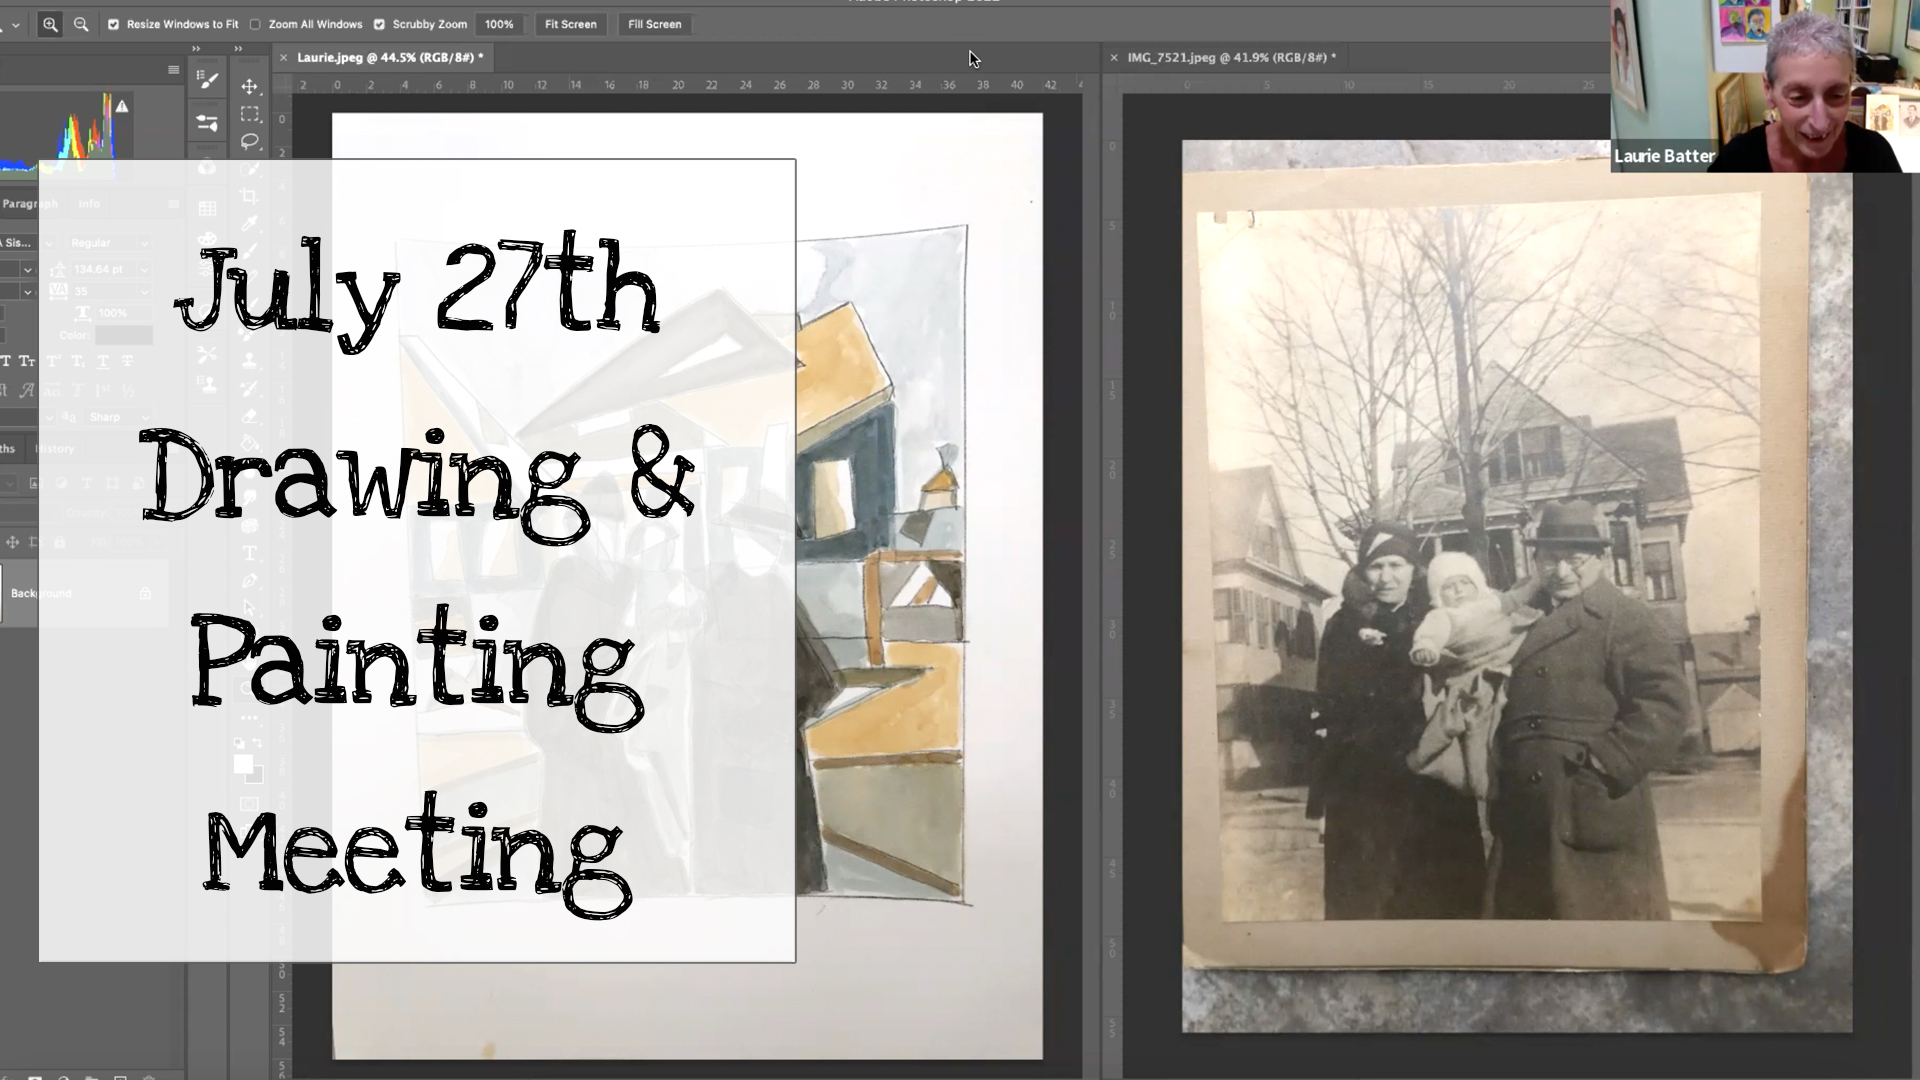Screen dimensions: 1920x1080
Task: Open the Swatches grid panel icon
Action: click(207, 208)
